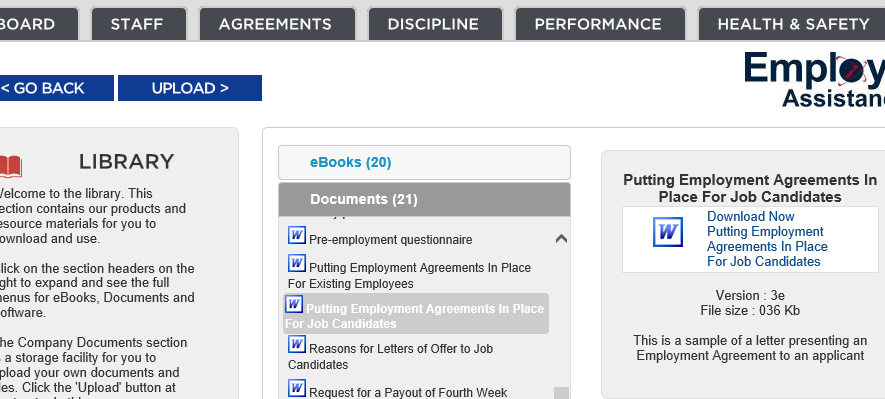This screenshot has width=885, height=399.
Task: Click the documents list scrollbar thumb
Action: [x=561, y=393]
